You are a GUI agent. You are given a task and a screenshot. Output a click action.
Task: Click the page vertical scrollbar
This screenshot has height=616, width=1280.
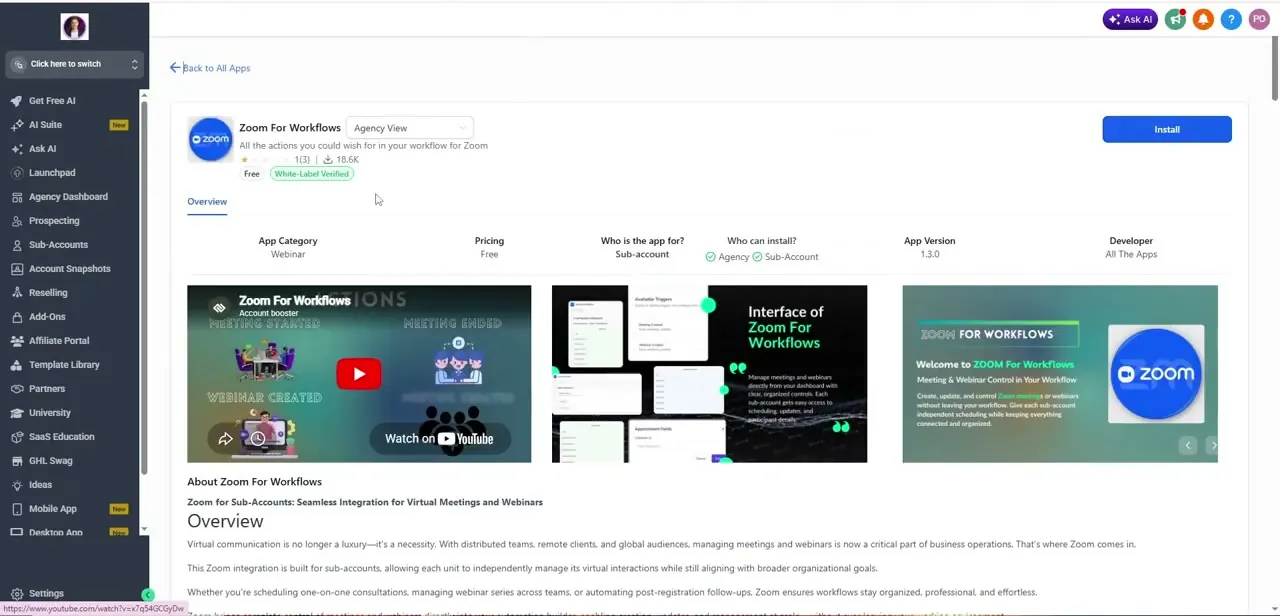click(x=1275, y=70)
